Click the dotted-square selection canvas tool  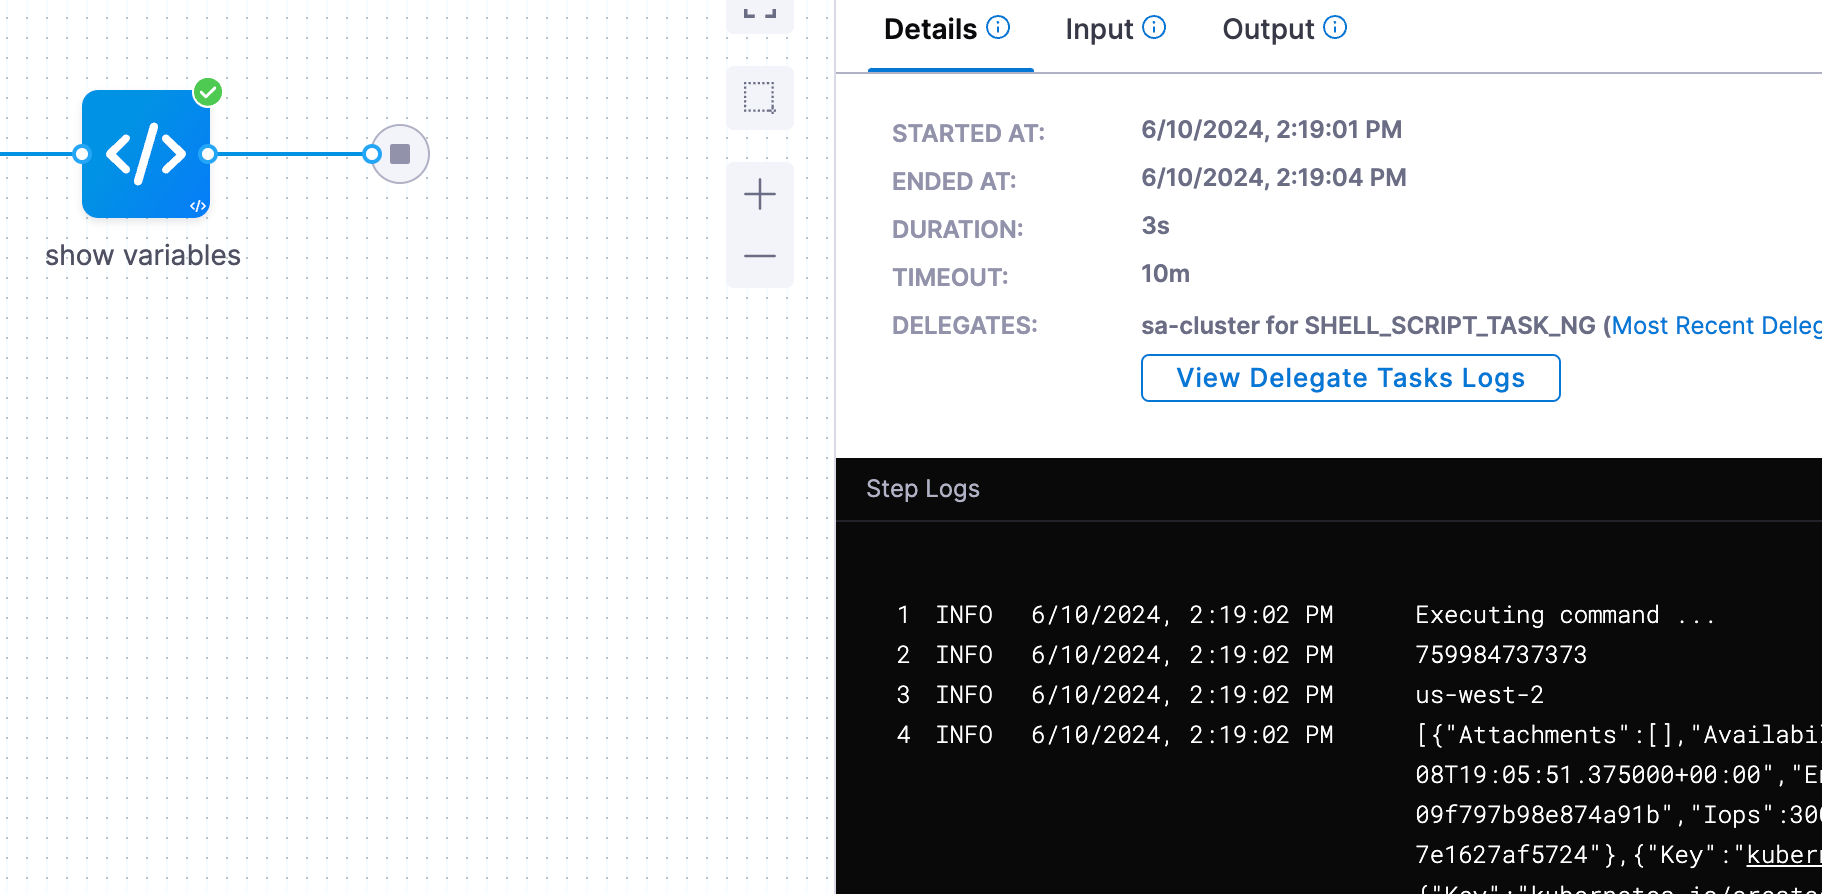point(760,98)
